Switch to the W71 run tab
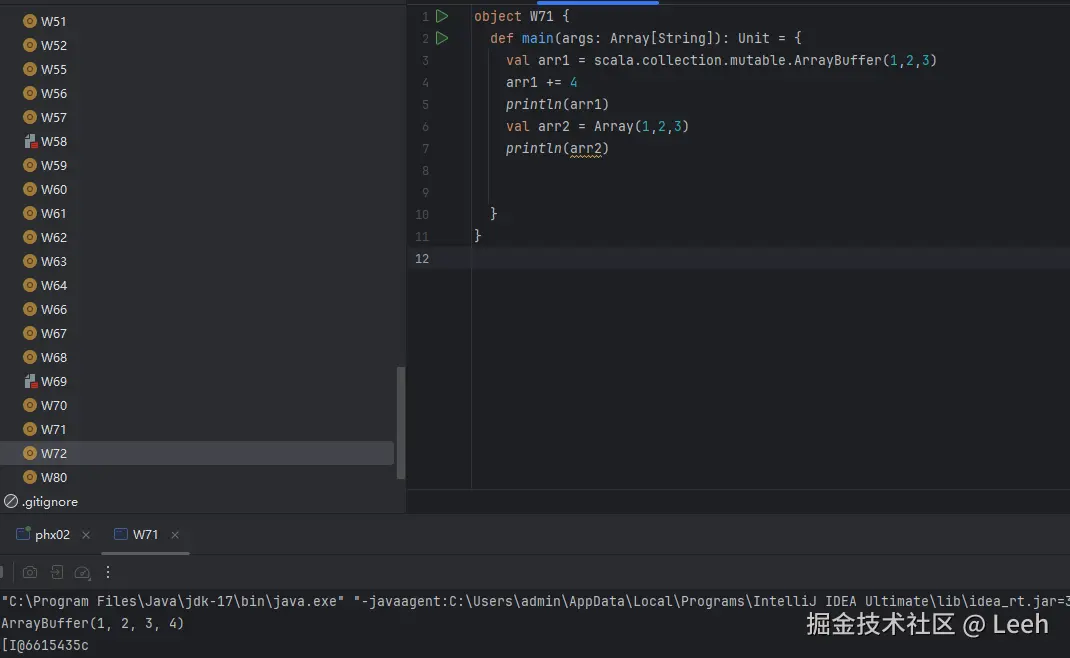 tap(145, 534)
